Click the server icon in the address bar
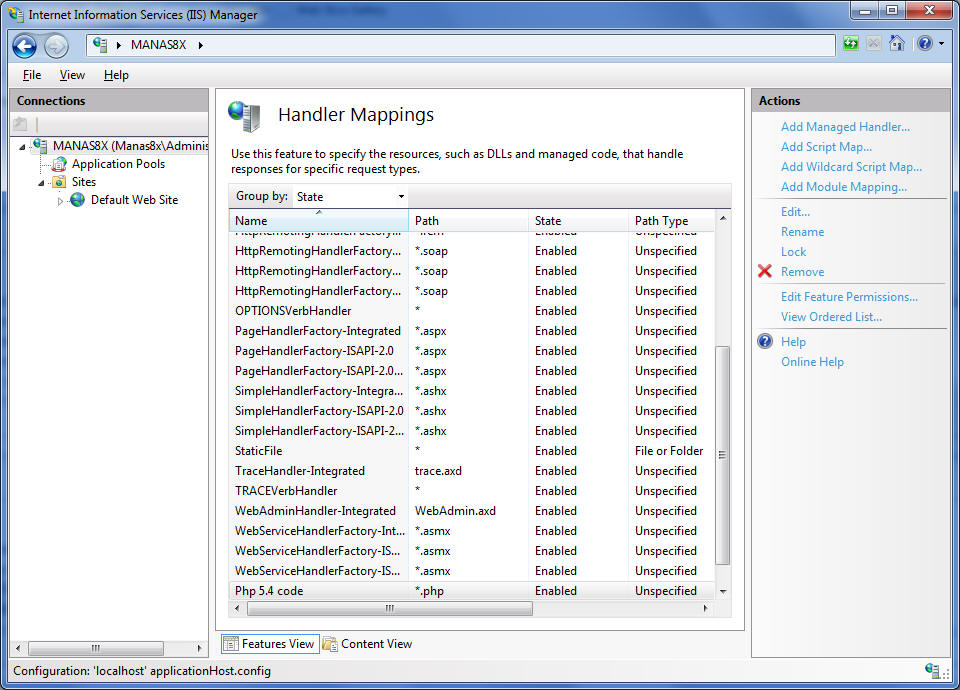The image size is (960, 690). coord(100,45)
